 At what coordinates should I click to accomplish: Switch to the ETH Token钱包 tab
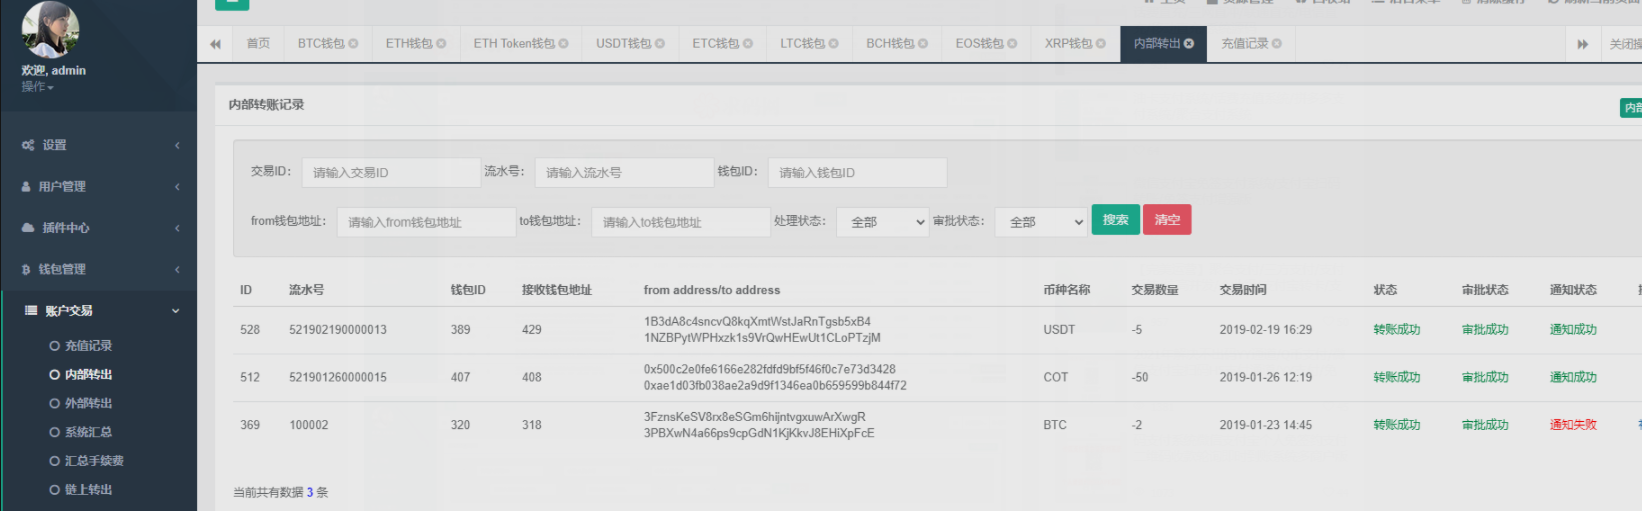514,44
